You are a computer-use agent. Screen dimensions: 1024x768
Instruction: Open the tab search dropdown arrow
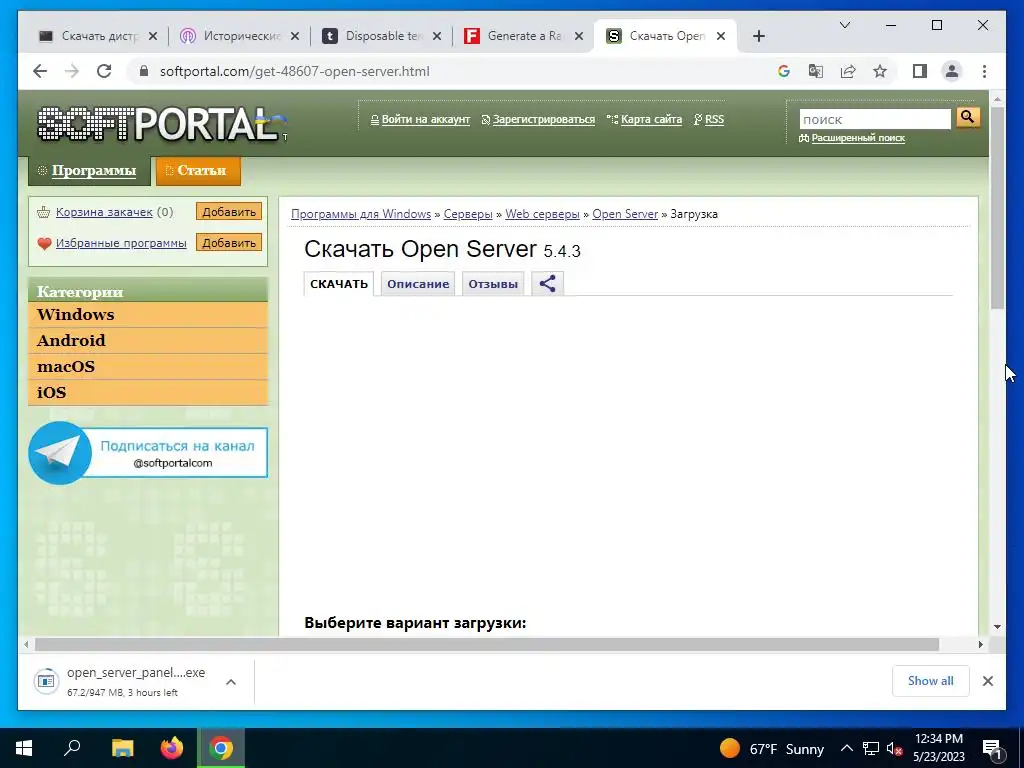tap(844, 25)
